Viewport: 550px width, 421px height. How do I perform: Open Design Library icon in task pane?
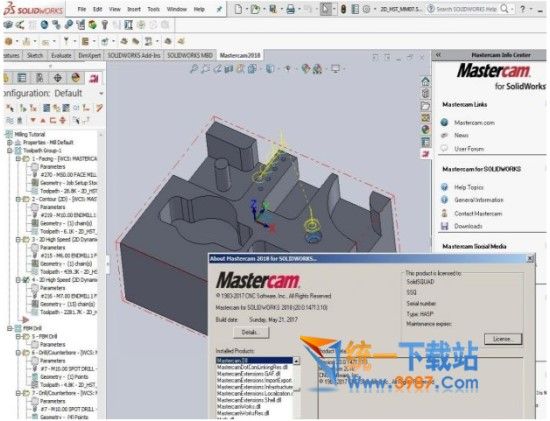pos(425,93)
